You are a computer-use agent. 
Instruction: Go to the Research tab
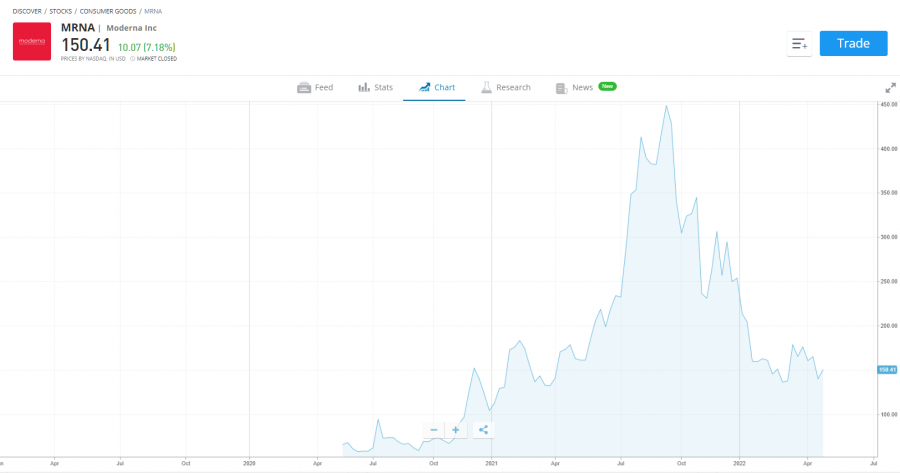(506, 87)
